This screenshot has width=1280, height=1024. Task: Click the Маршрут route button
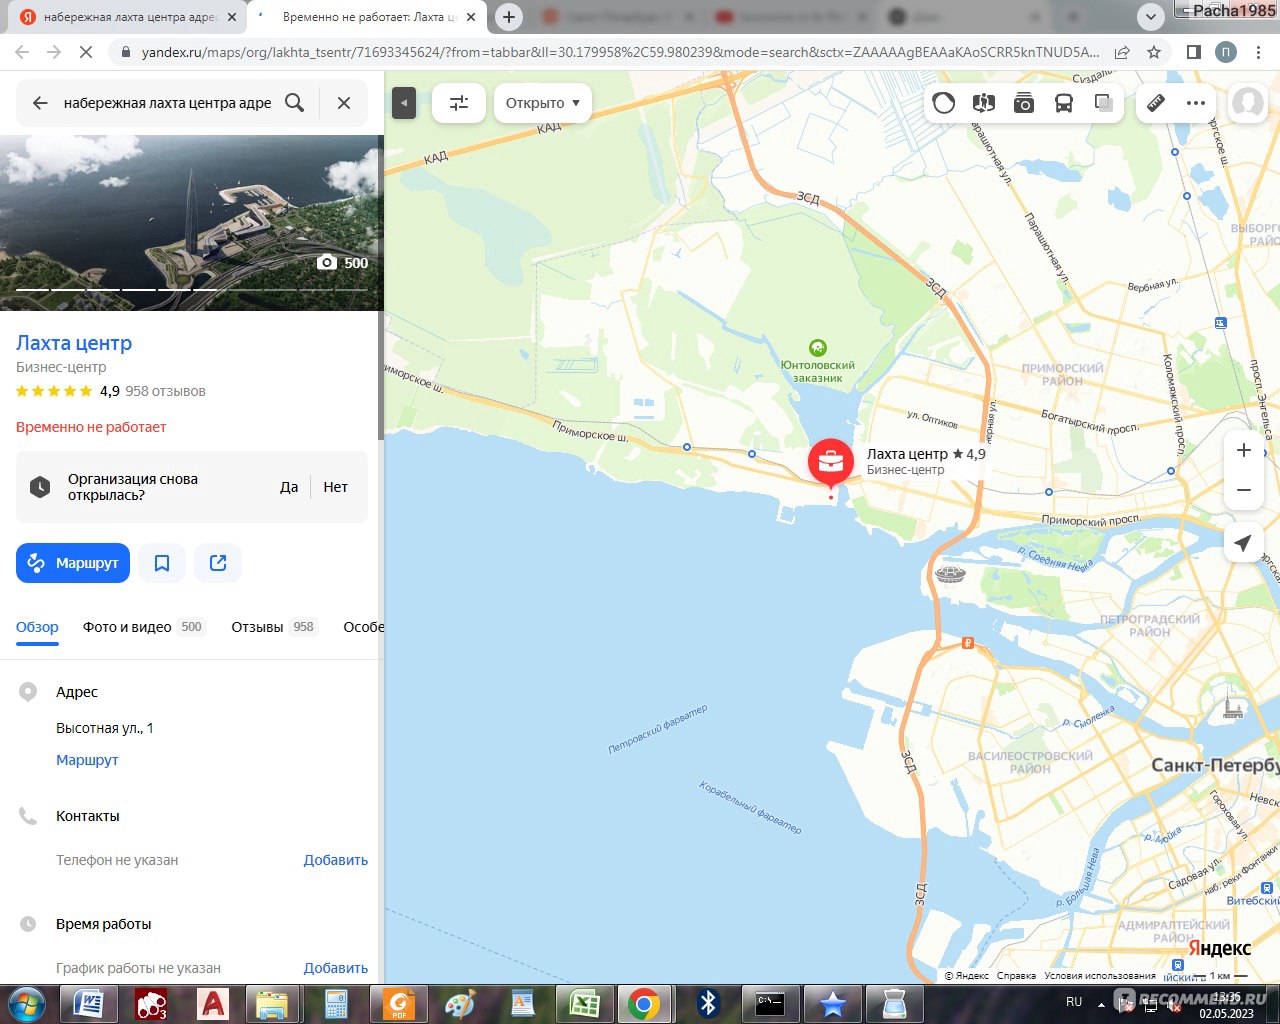[72, 562]
